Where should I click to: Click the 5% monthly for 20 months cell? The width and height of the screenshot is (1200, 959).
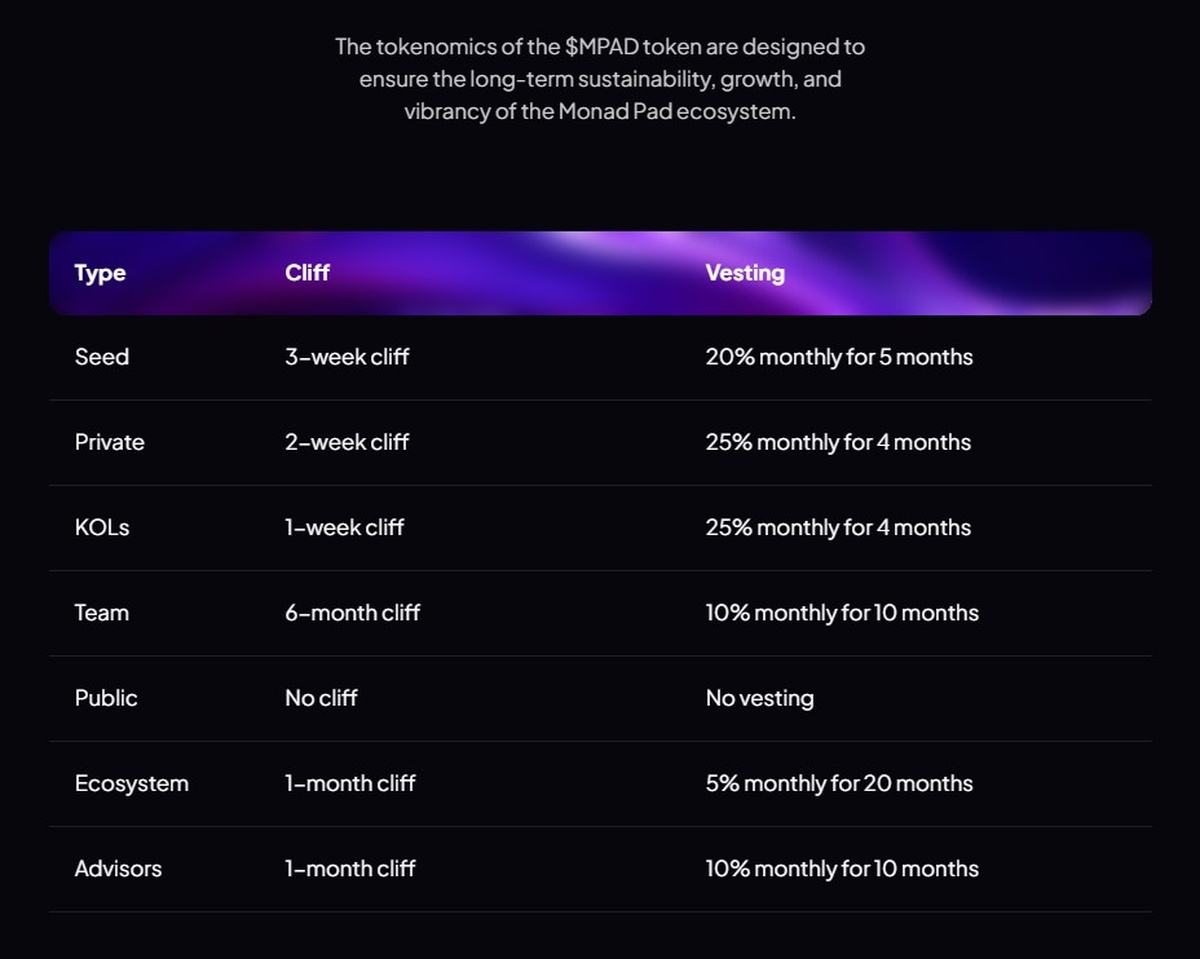point(839,783)
